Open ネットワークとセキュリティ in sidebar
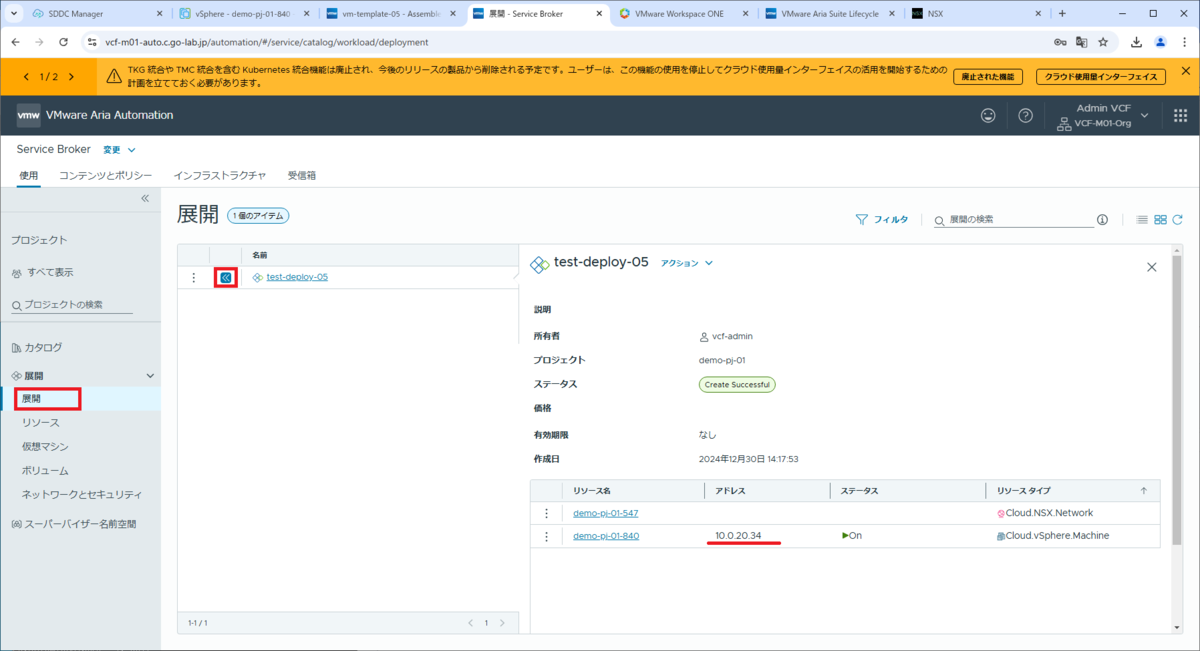 [x=82, y=494]
